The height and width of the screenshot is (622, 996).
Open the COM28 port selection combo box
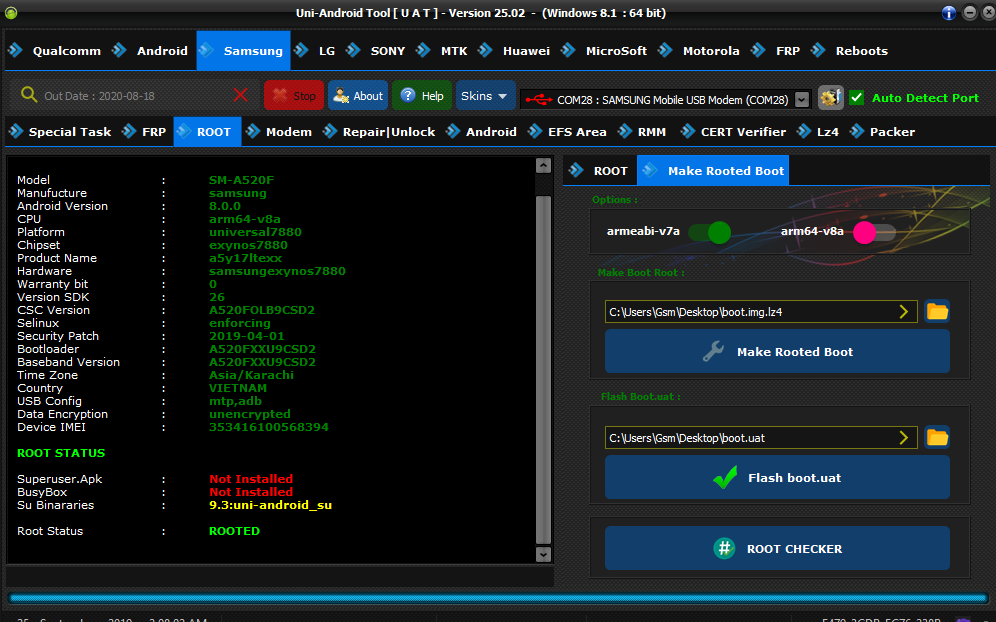665,100
